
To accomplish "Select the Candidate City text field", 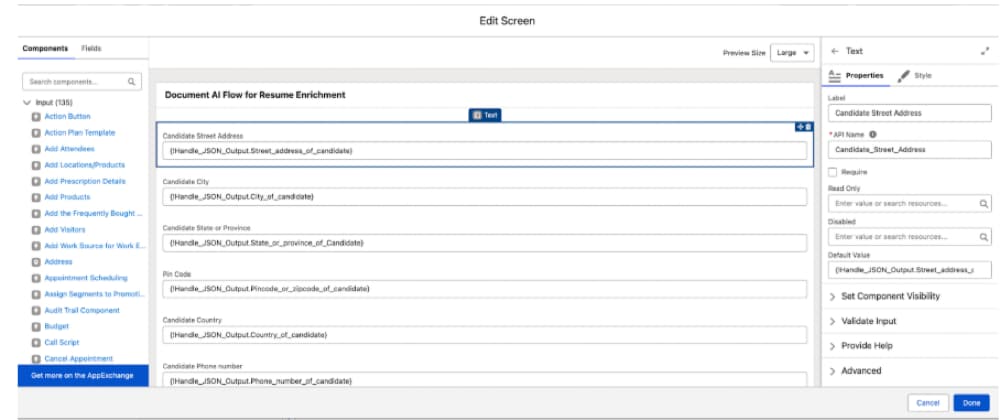I will click(485, 197).
